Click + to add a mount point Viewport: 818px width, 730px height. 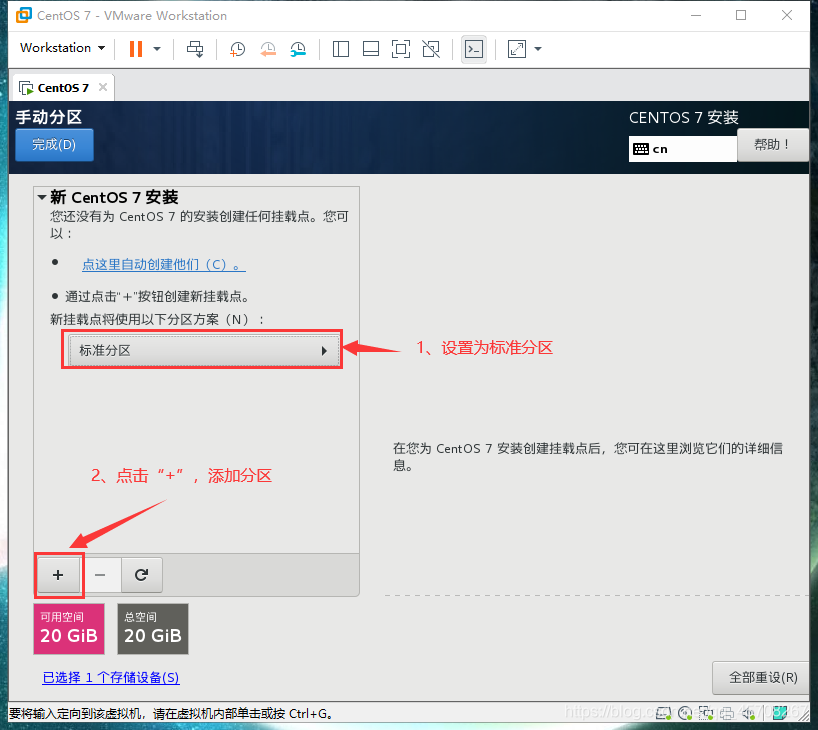point(58,575)
